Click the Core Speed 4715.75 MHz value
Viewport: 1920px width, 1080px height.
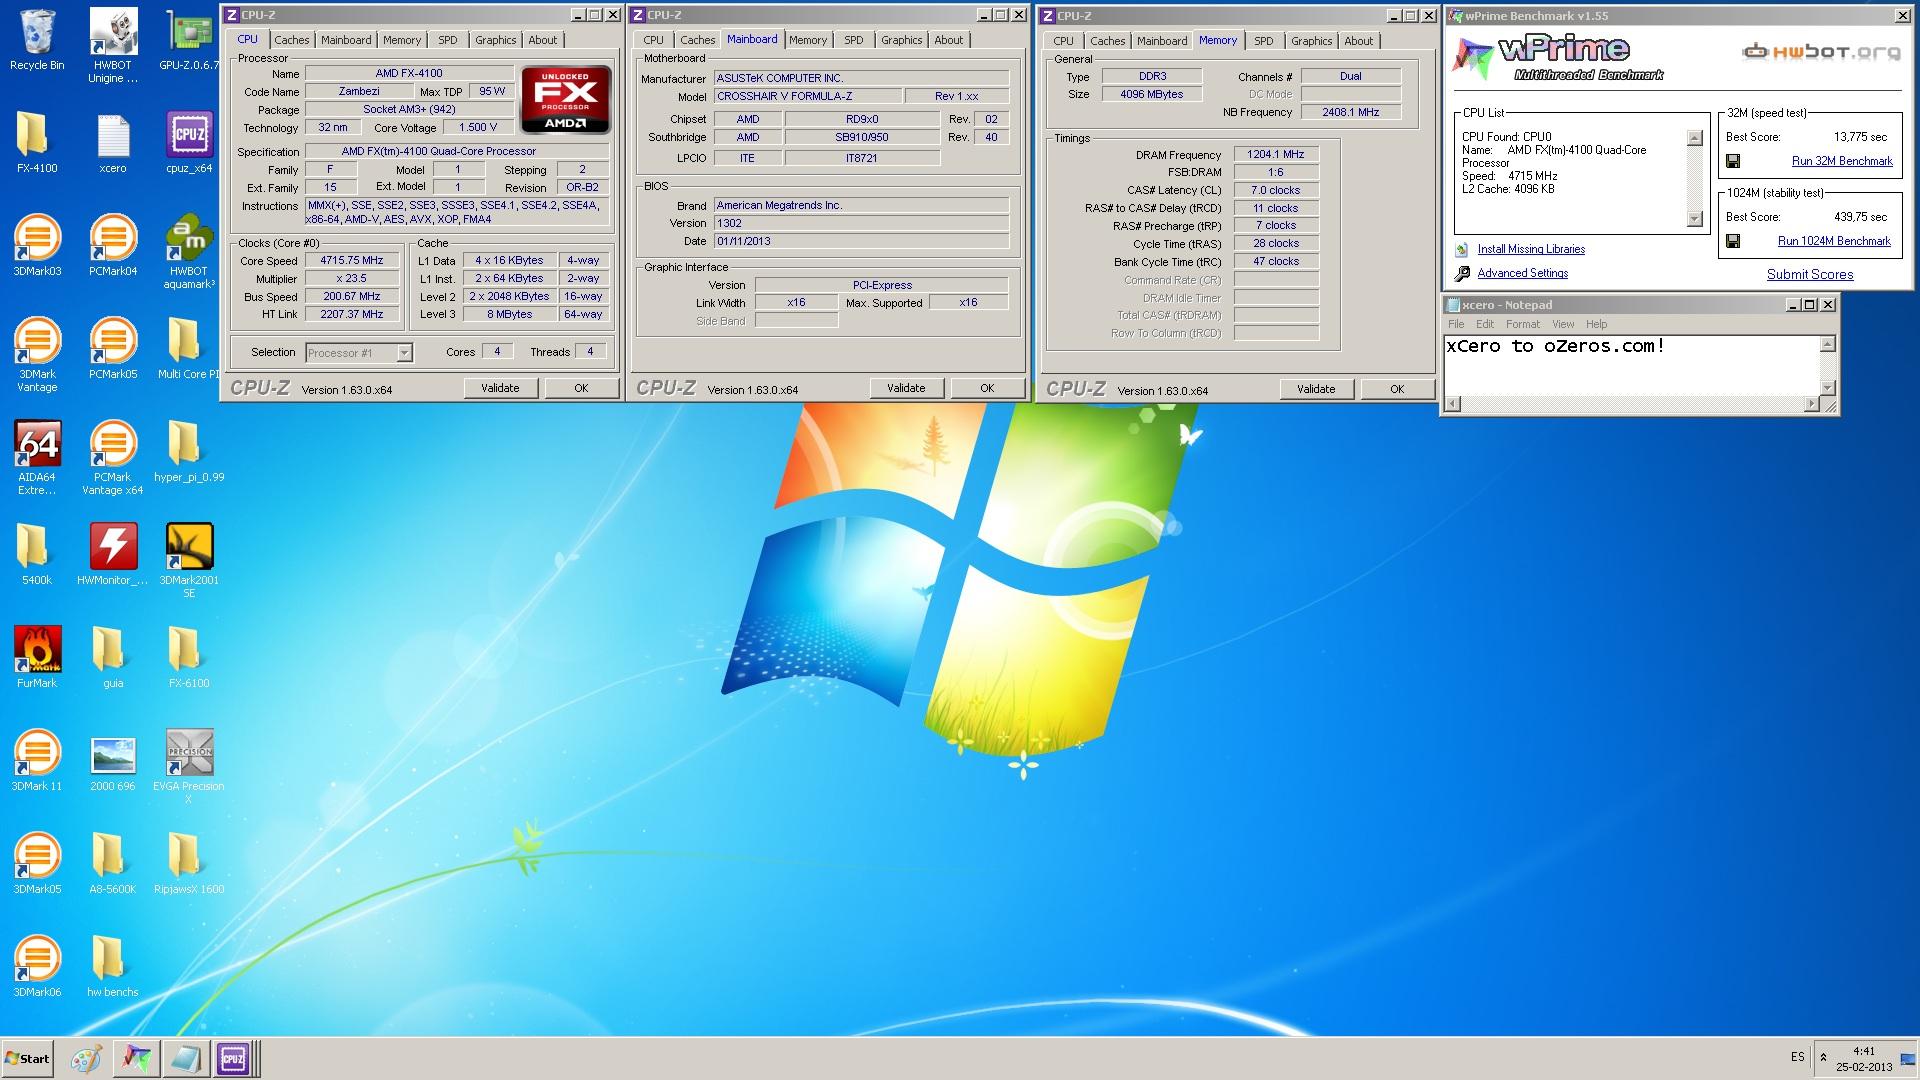351,260
